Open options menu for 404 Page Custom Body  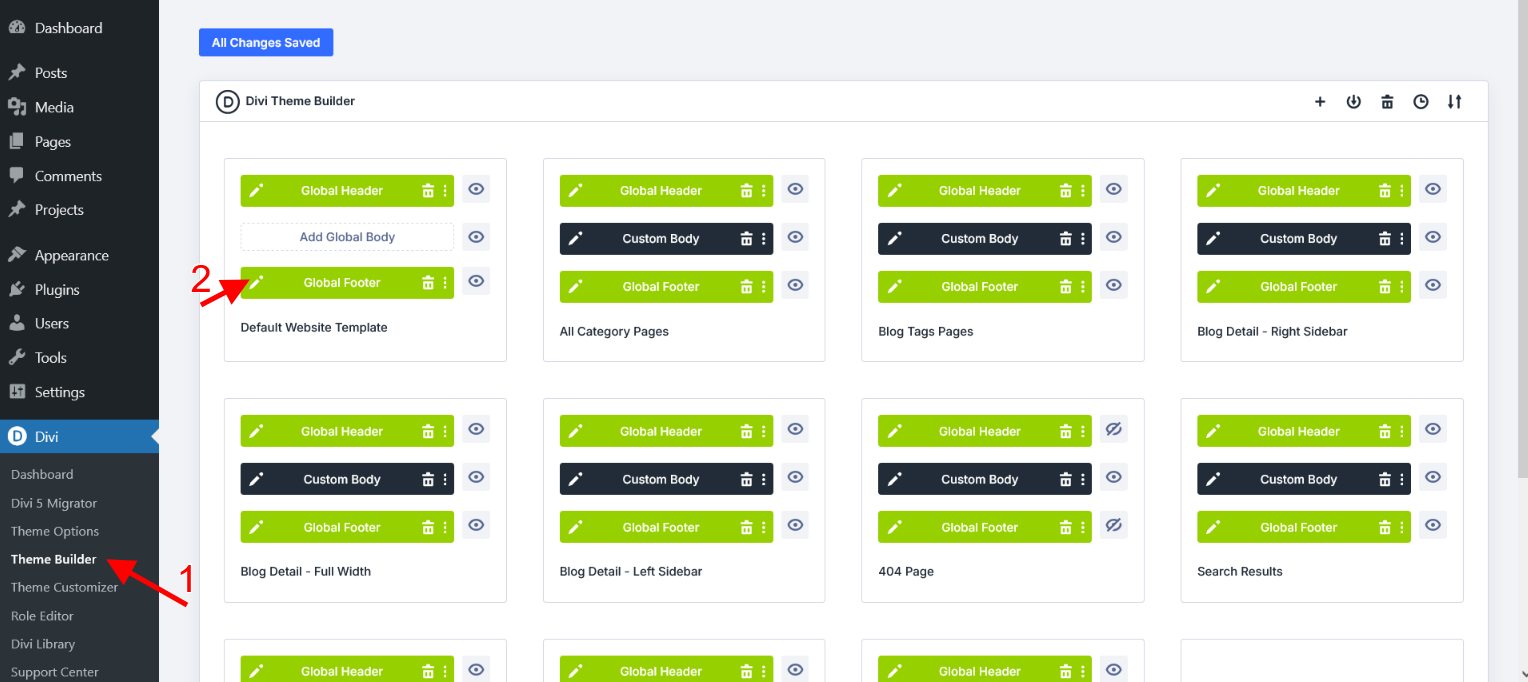pyautogui.click(x=1083, y=480)
